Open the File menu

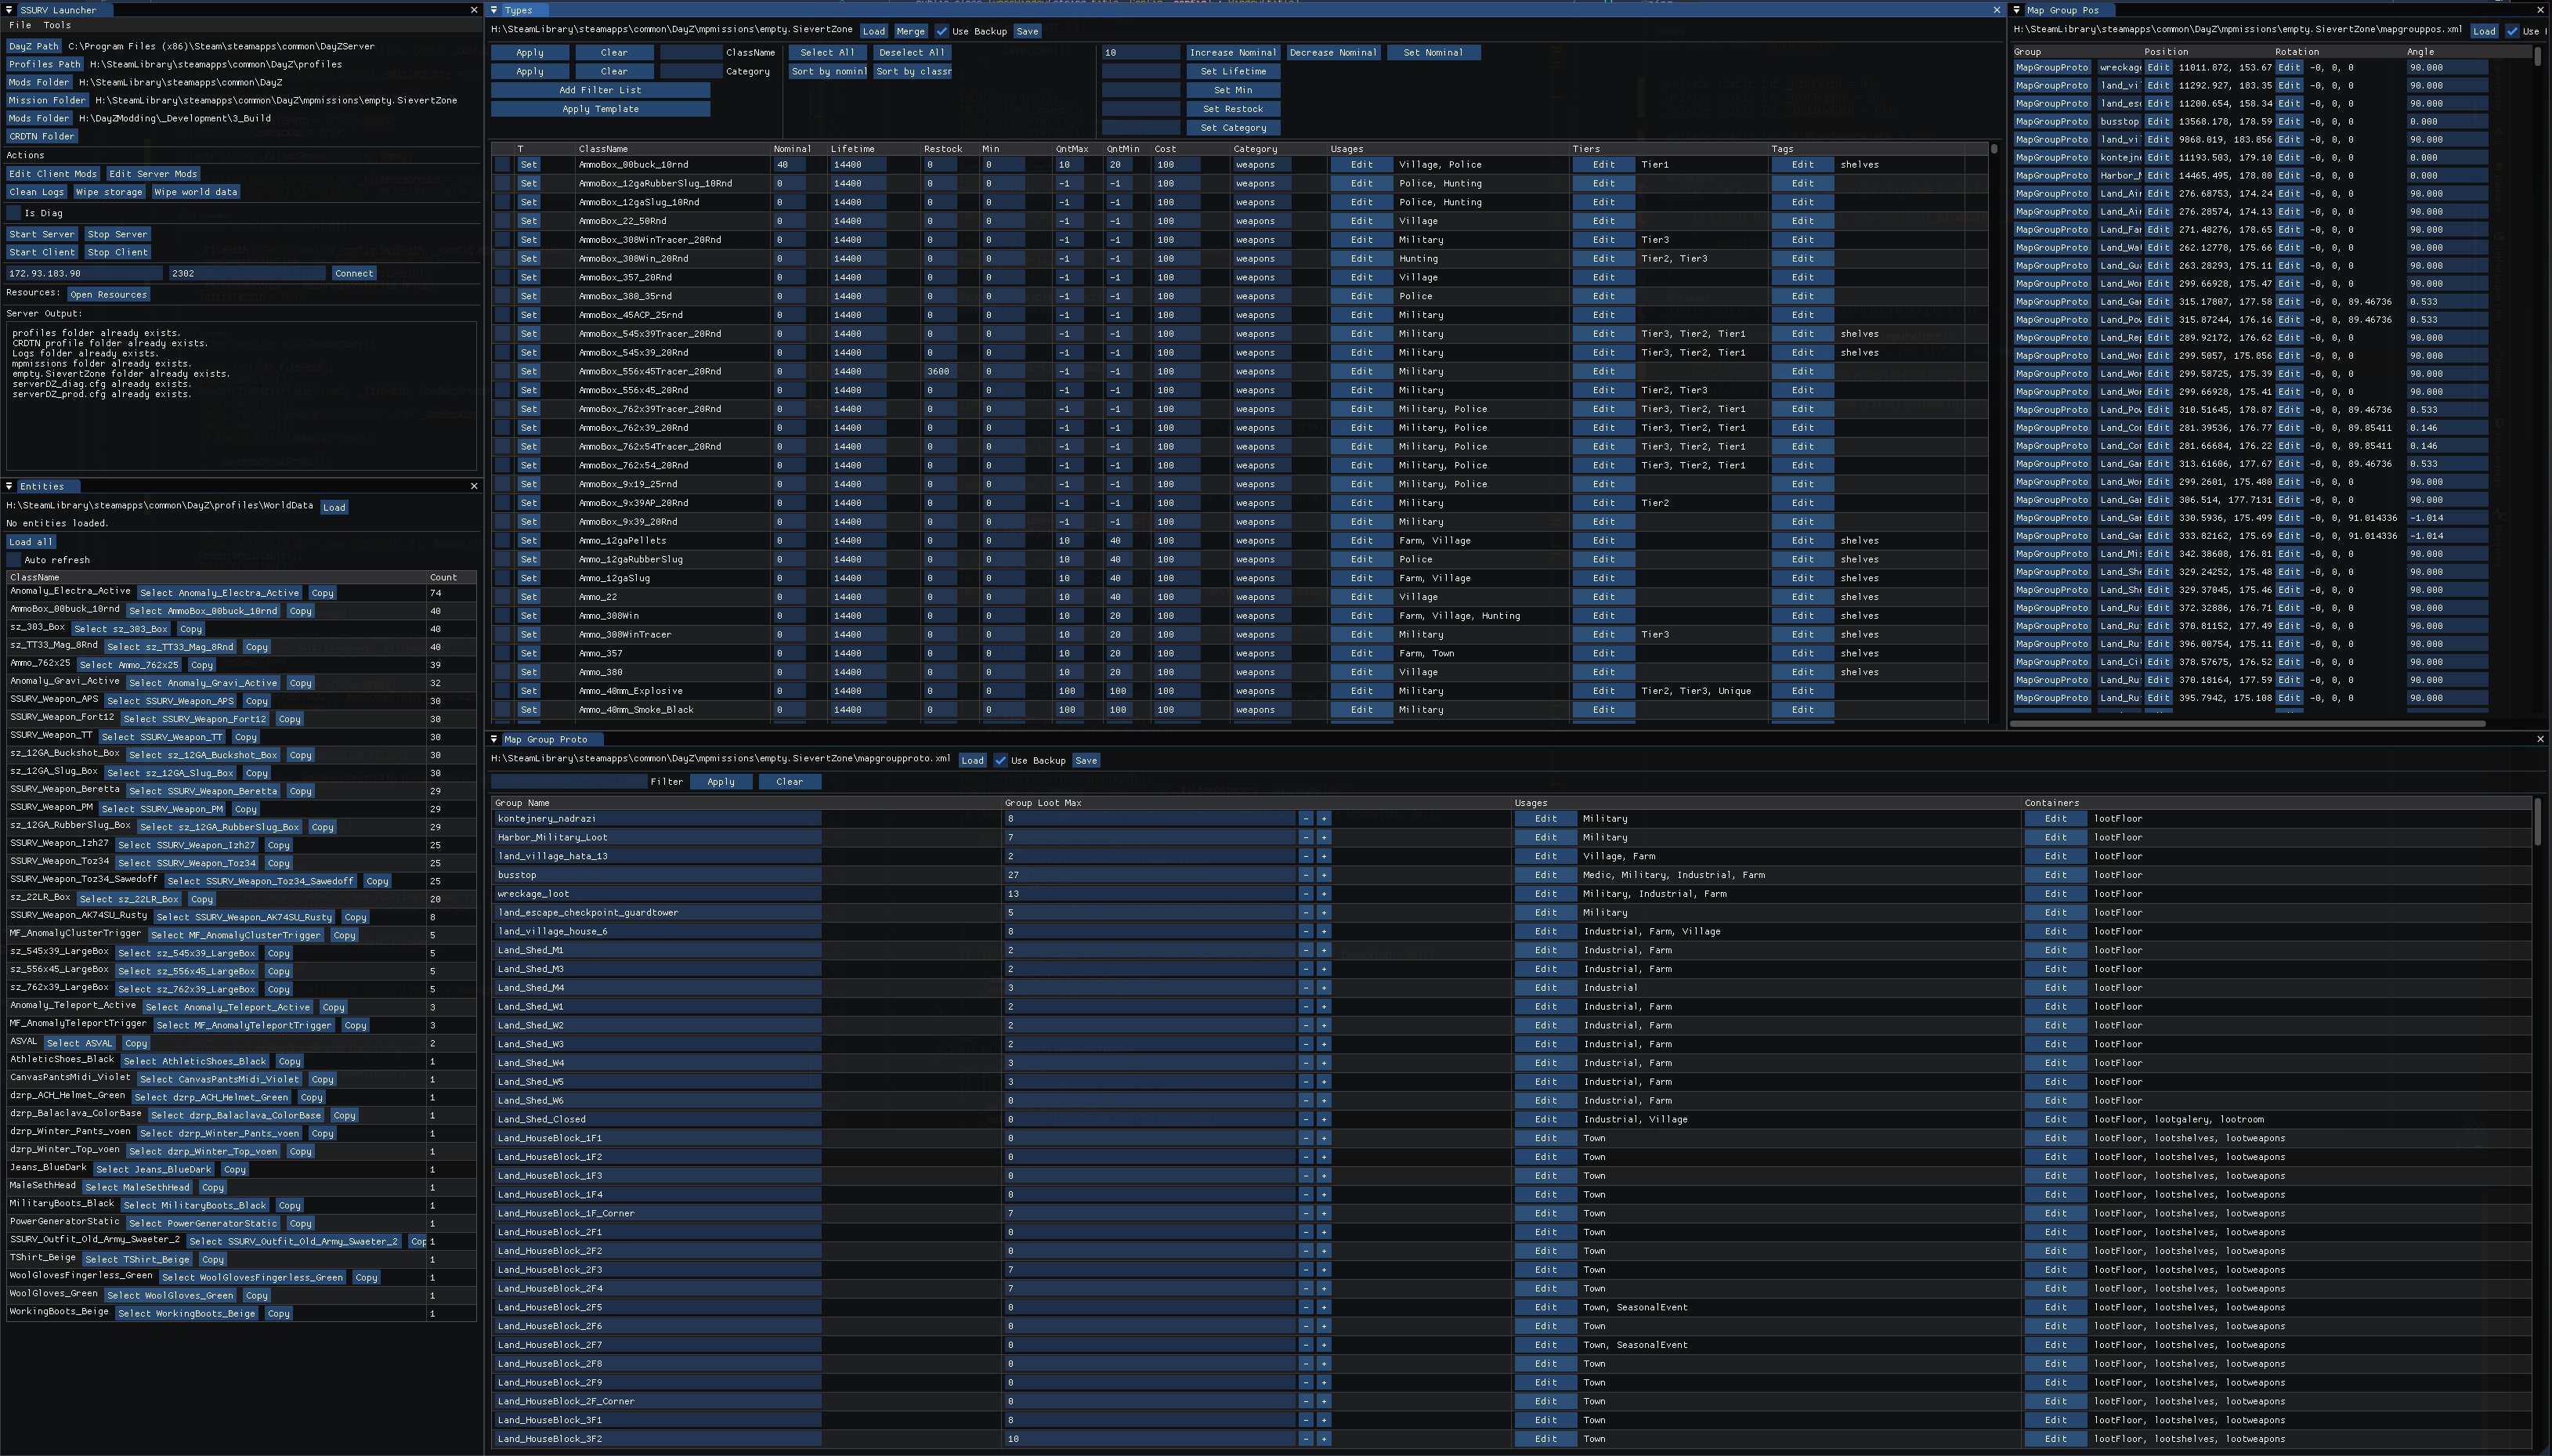pos(19,25)
